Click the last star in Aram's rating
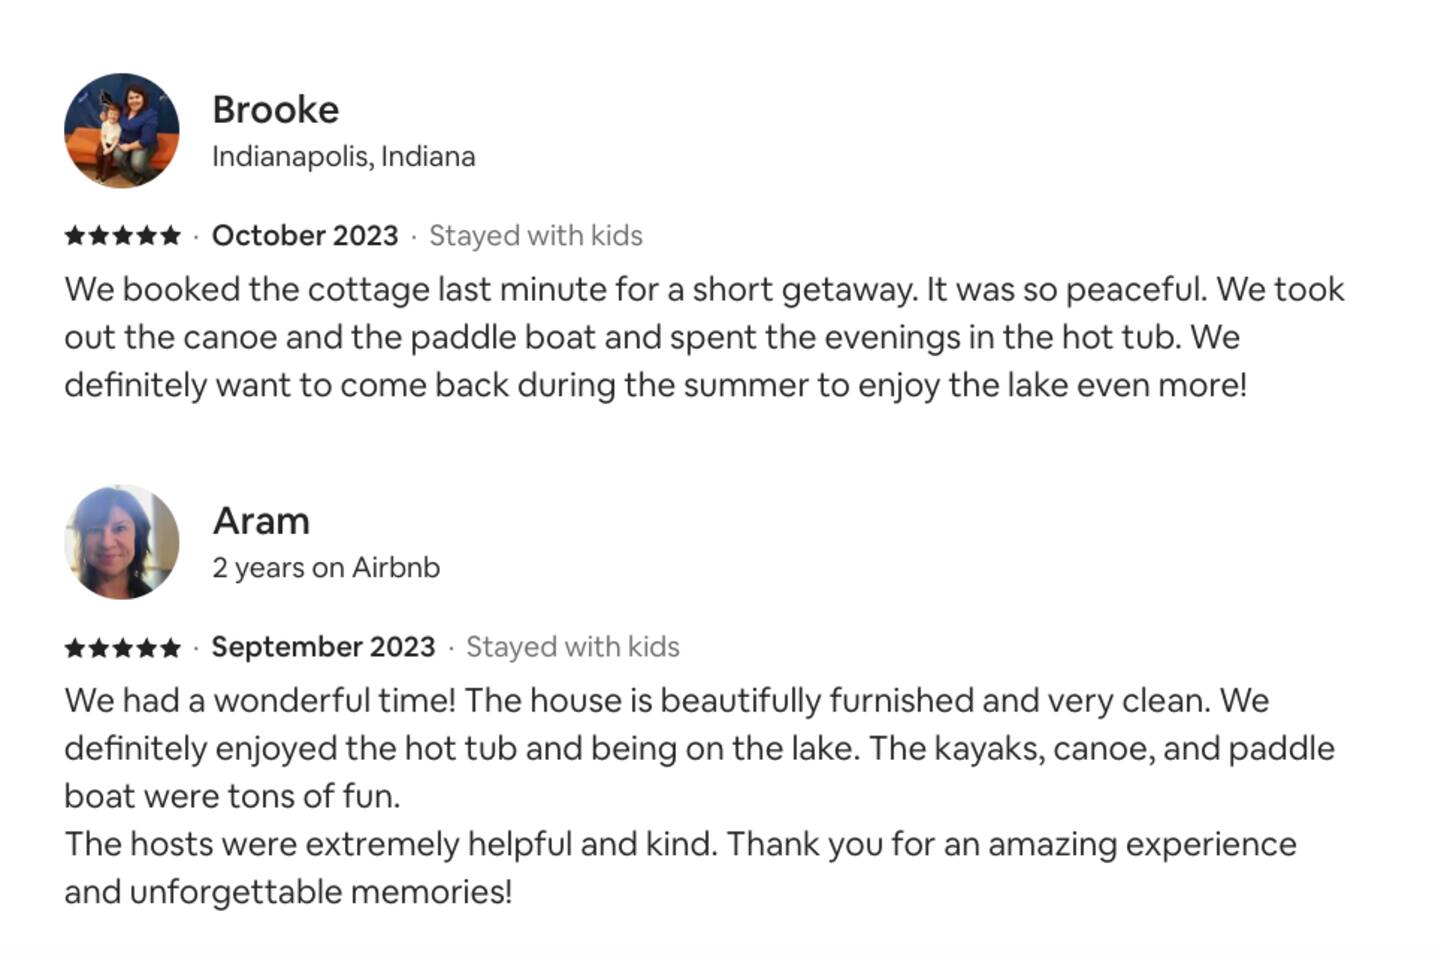This screenshot has height=960, width=1440. pos(171,648)
